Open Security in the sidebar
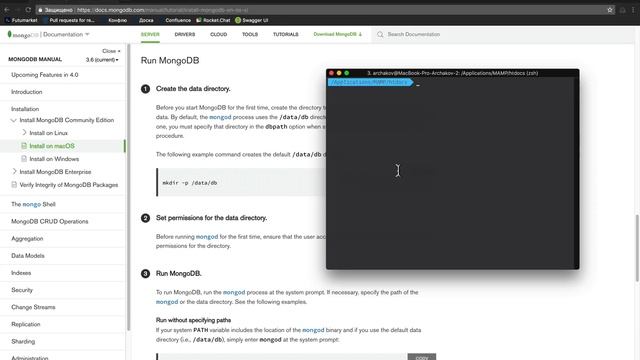 tap(22, 290)
